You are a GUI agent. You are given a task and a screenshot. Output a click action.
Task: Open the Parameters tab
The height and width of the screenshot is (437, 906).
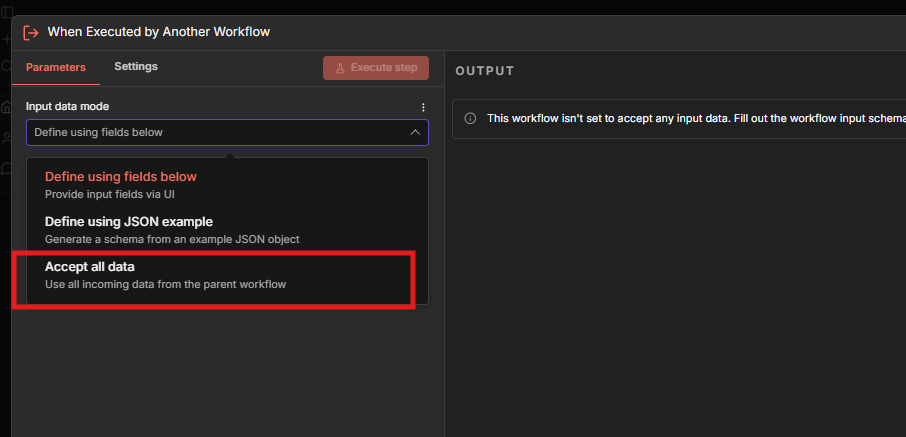point(56,67)
